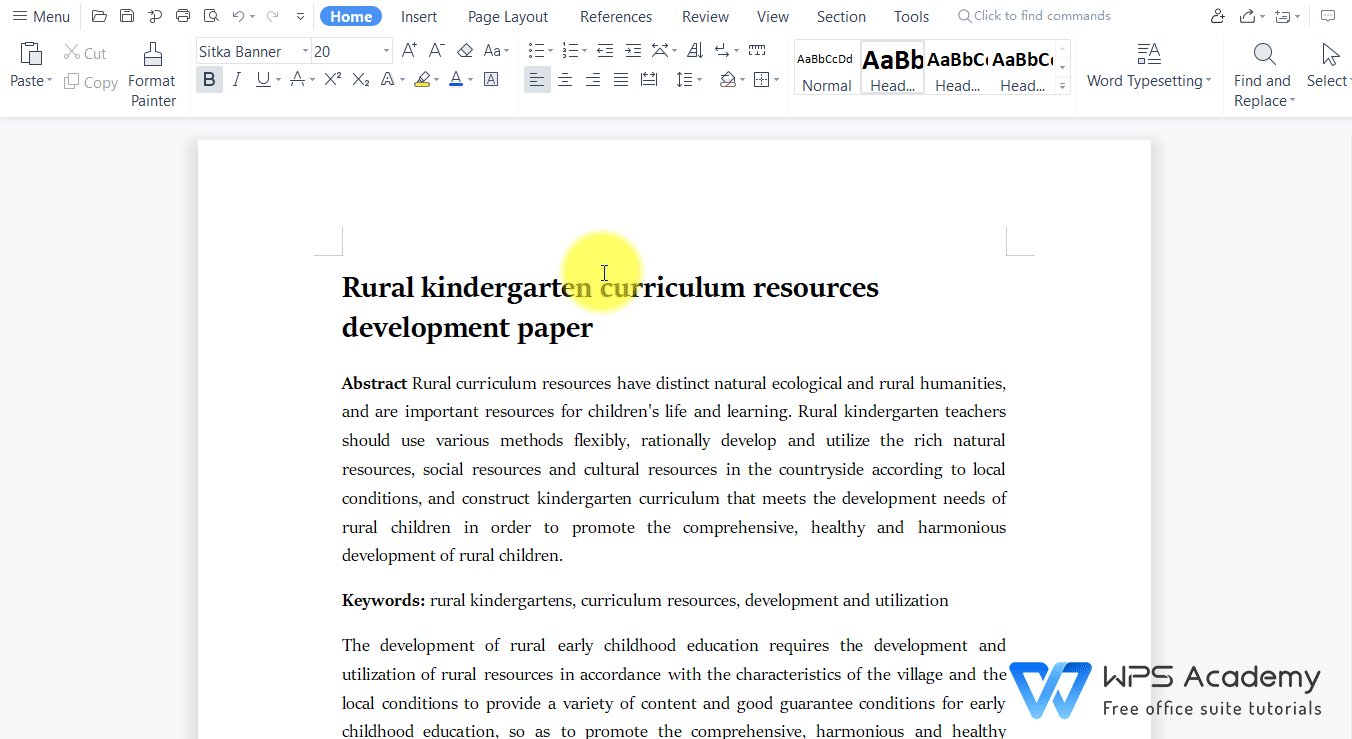Open the Menu button
Image resolution: width=1352 pixels, height=739 pixels.
coord(41,17)
